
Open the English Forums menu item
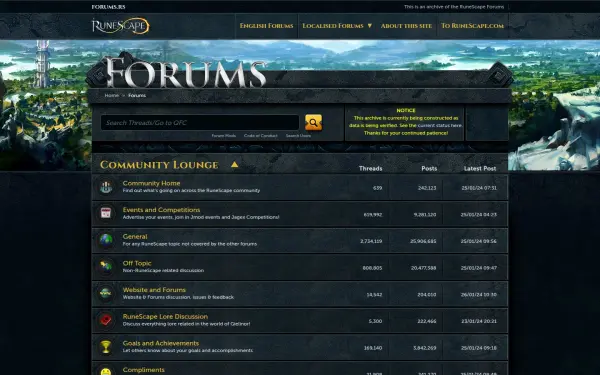click(266, 26)
